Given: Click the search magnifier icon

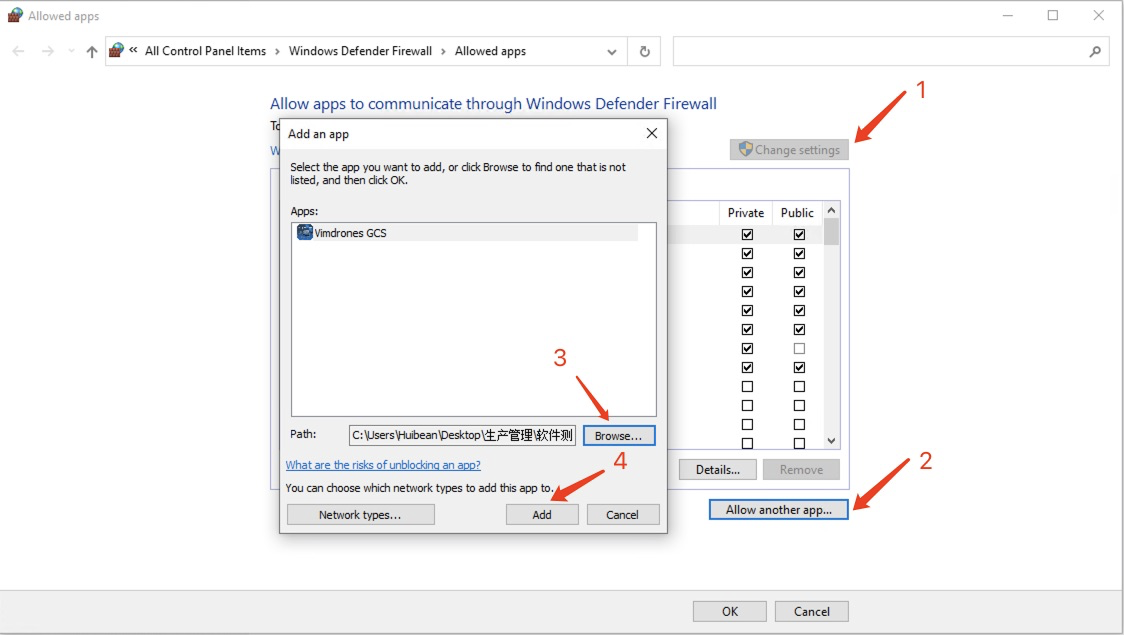Looking at the screenshot, I should pos(1095,51).
